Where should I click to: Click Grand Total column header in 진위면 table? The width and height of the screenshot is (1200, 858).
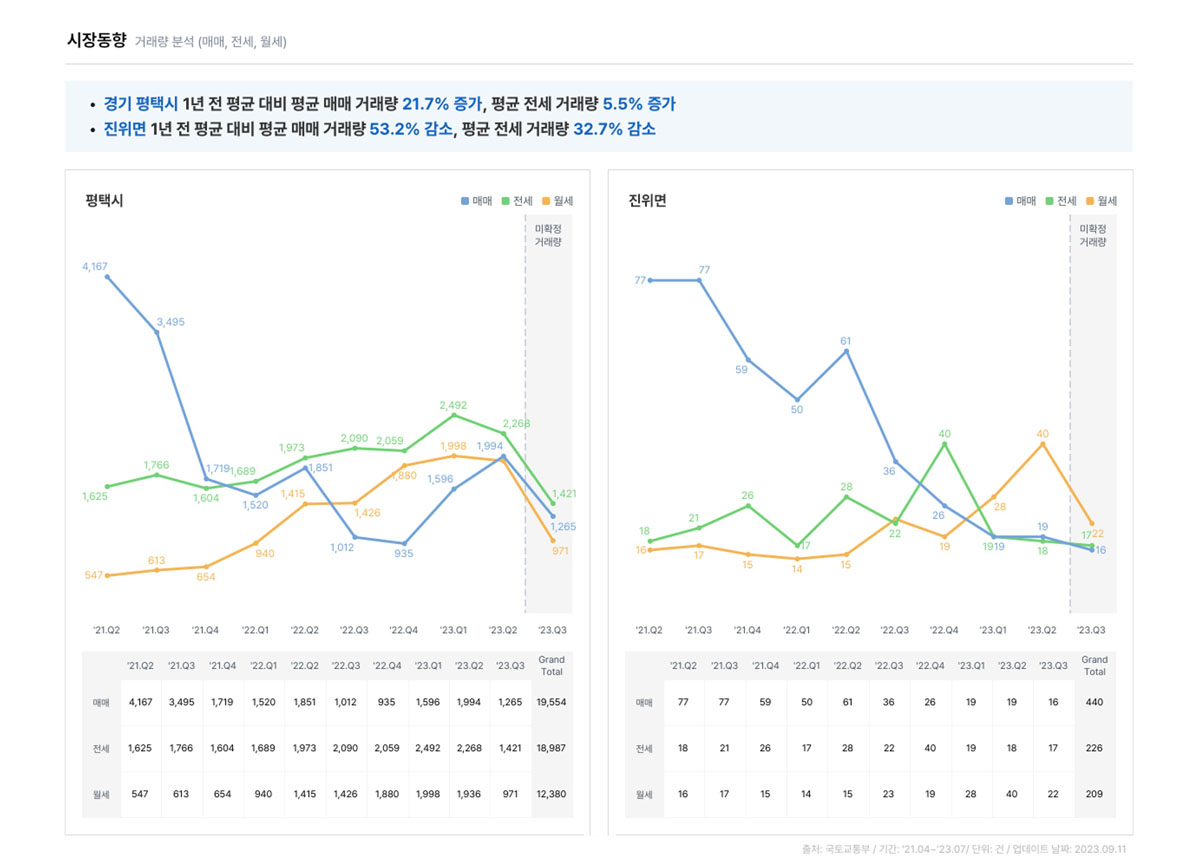(1094, 666)
